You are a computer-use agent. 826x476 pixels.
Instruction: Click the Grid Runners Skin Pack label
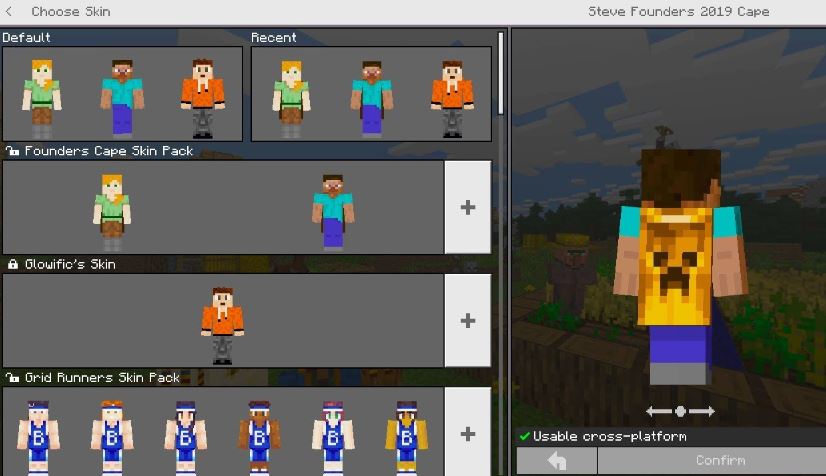pos(102,378)
